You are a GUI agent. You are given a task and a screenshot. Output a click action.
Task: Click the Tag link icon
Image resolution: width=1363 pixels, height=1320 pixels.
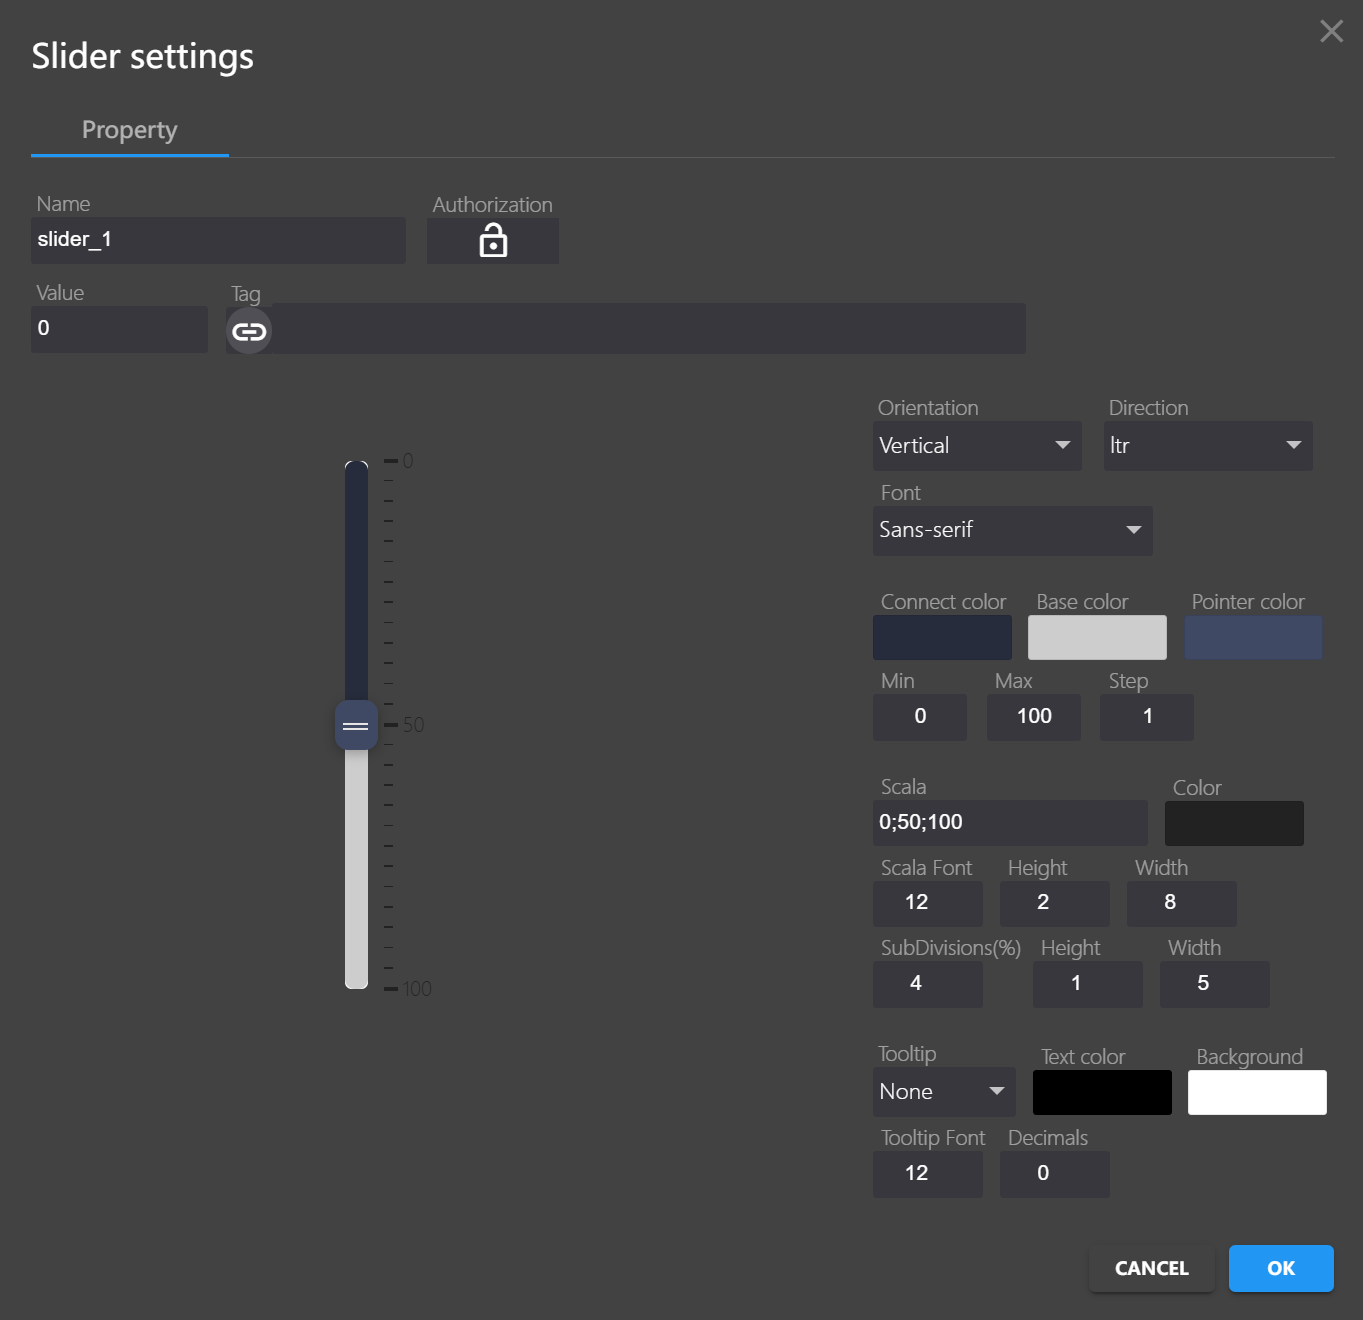[249, 331]
